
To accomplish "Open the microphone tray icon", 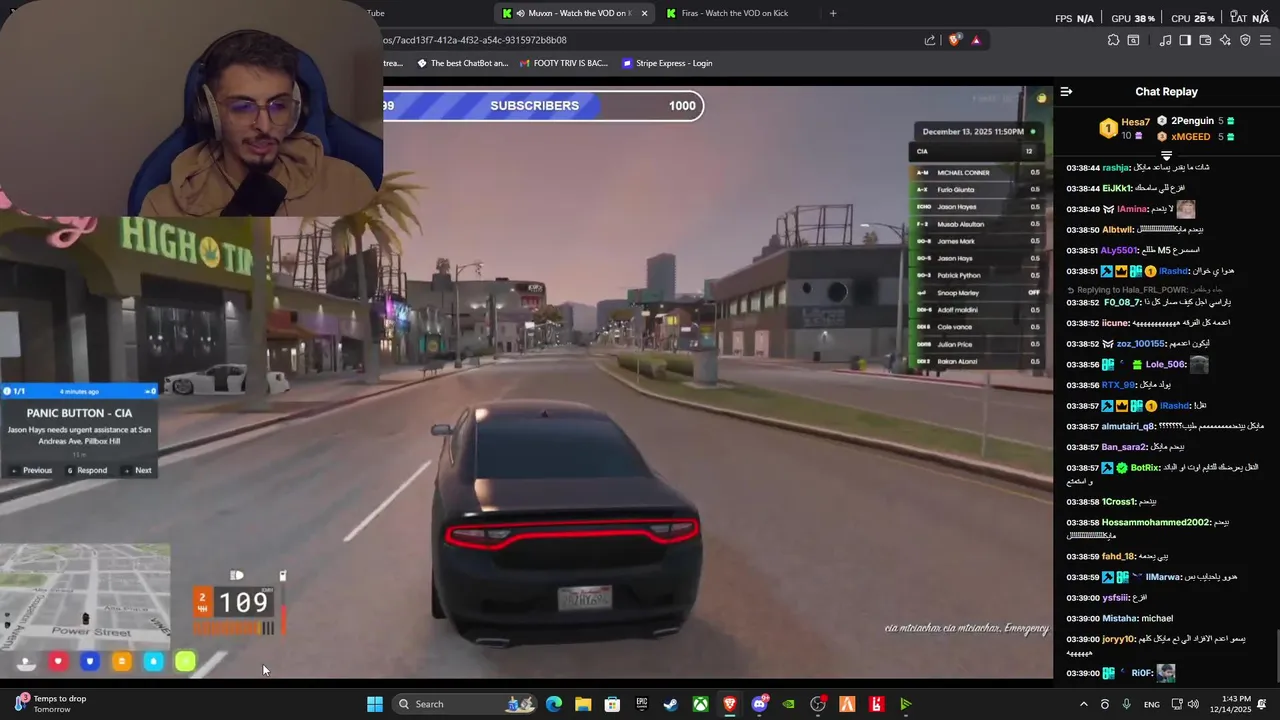I will point(1127,704).
